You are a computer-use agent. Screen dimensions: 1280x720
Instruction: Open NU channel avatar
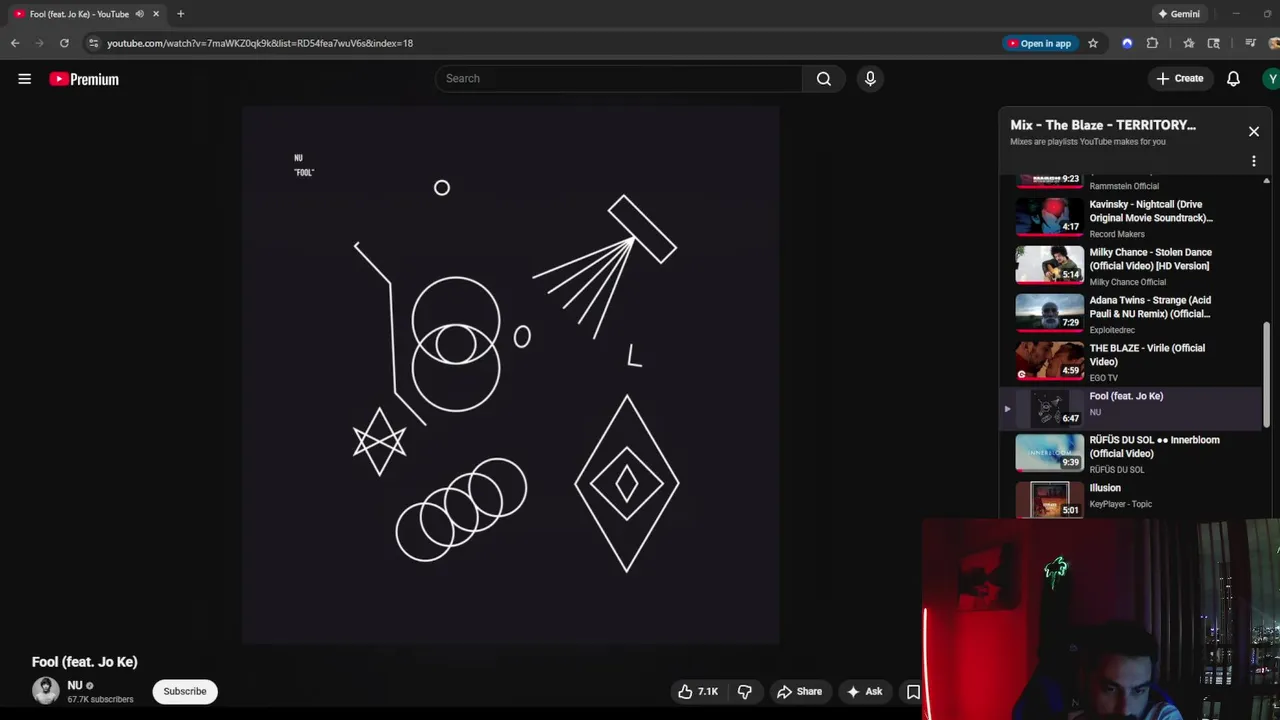point(46,691)
